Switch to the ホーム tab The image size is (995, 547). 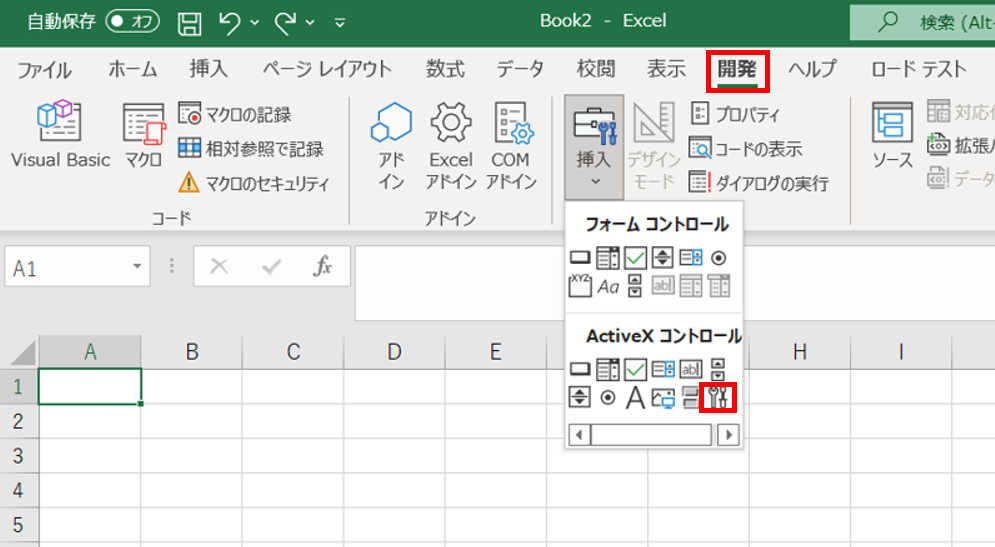133,69
